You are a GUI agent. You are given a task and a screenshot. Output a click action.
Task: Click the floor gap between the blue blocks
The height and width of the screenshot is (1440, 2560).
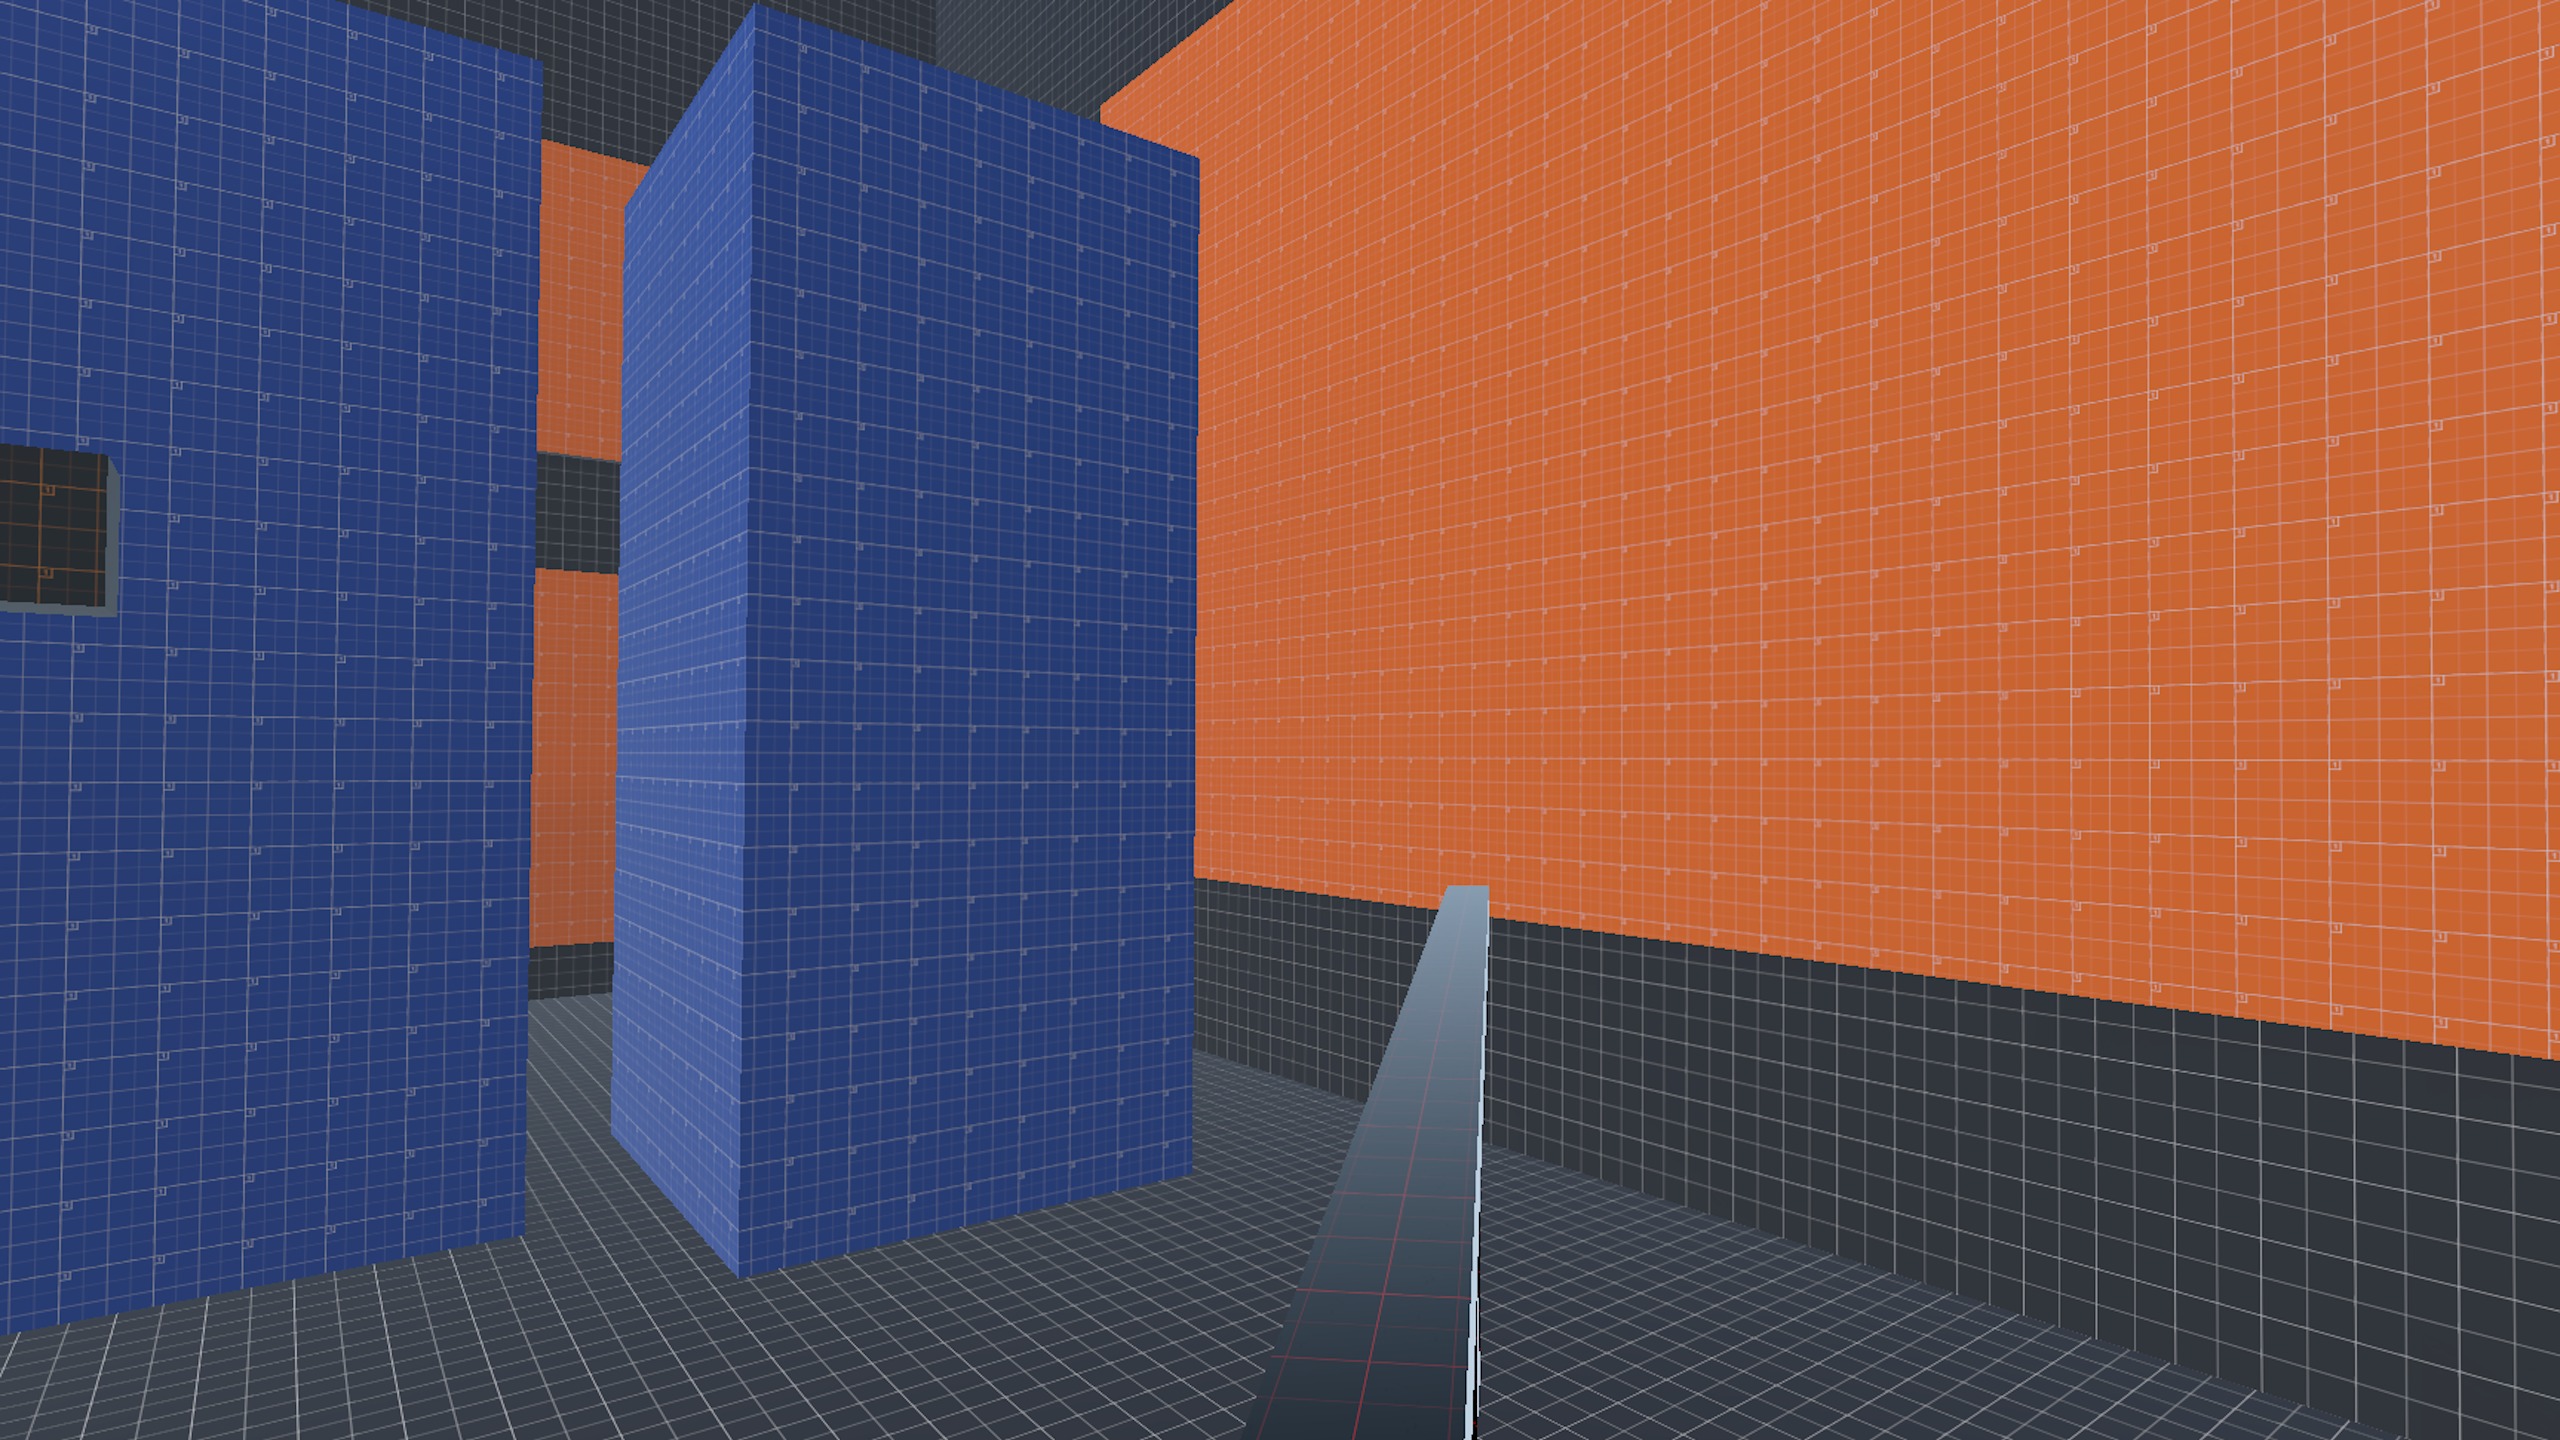570,1080
